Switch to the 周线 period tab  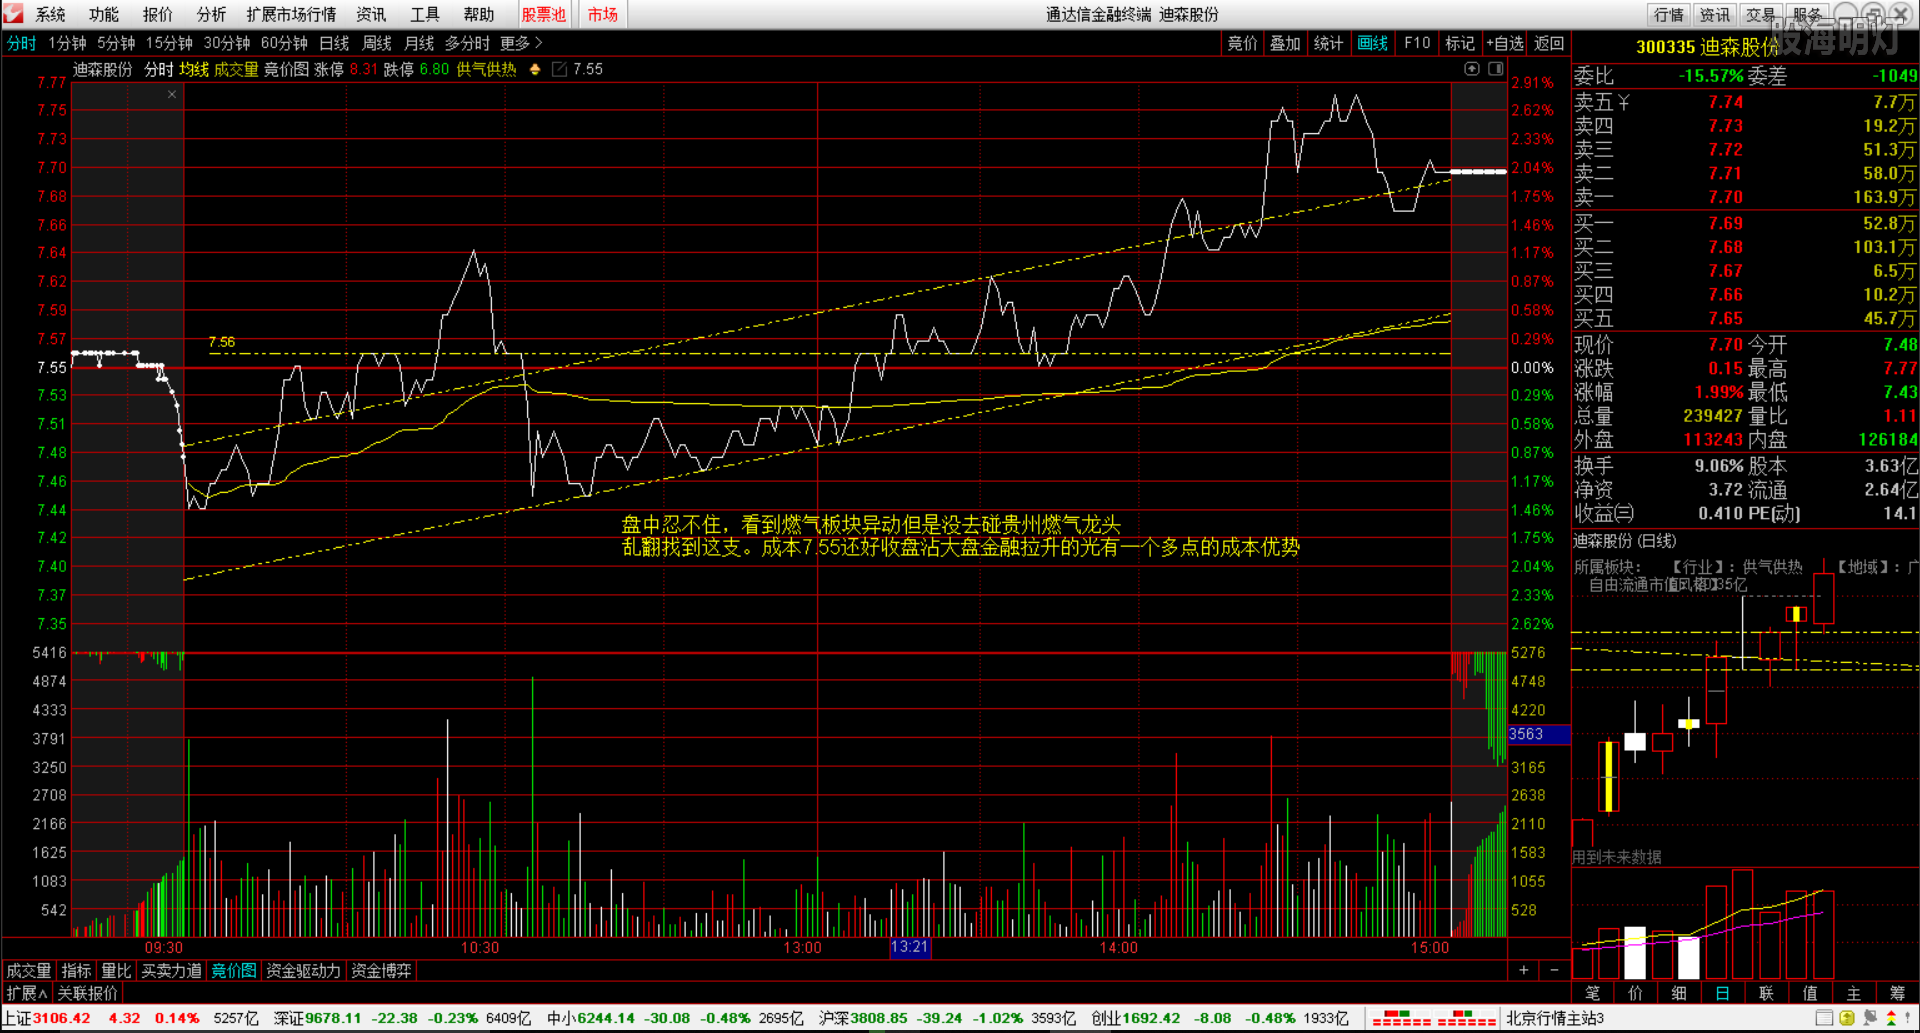coord(377,43)
